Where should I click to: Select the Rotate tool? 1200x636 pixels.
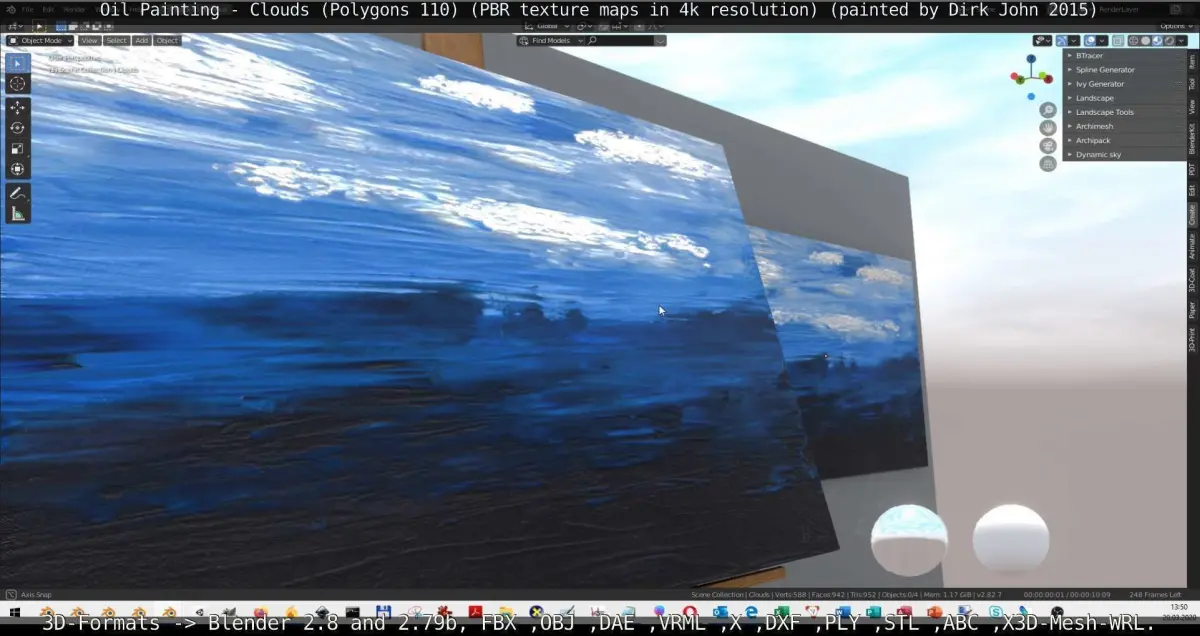(x=18, y=127)
